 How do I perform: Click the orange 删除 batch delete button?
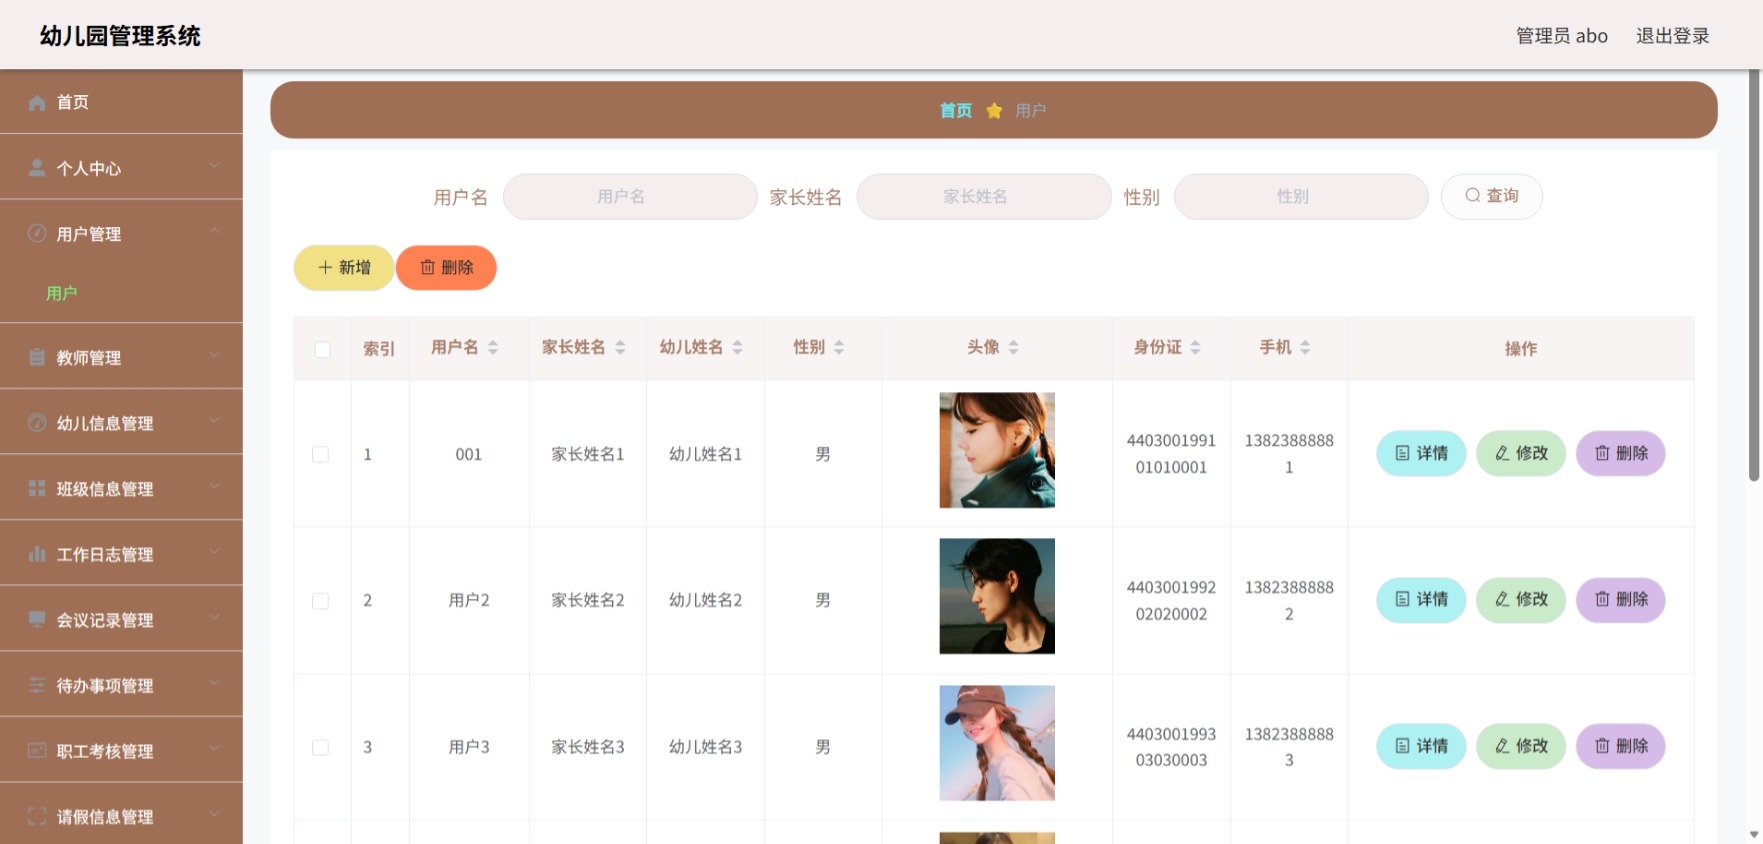point(447,268)
